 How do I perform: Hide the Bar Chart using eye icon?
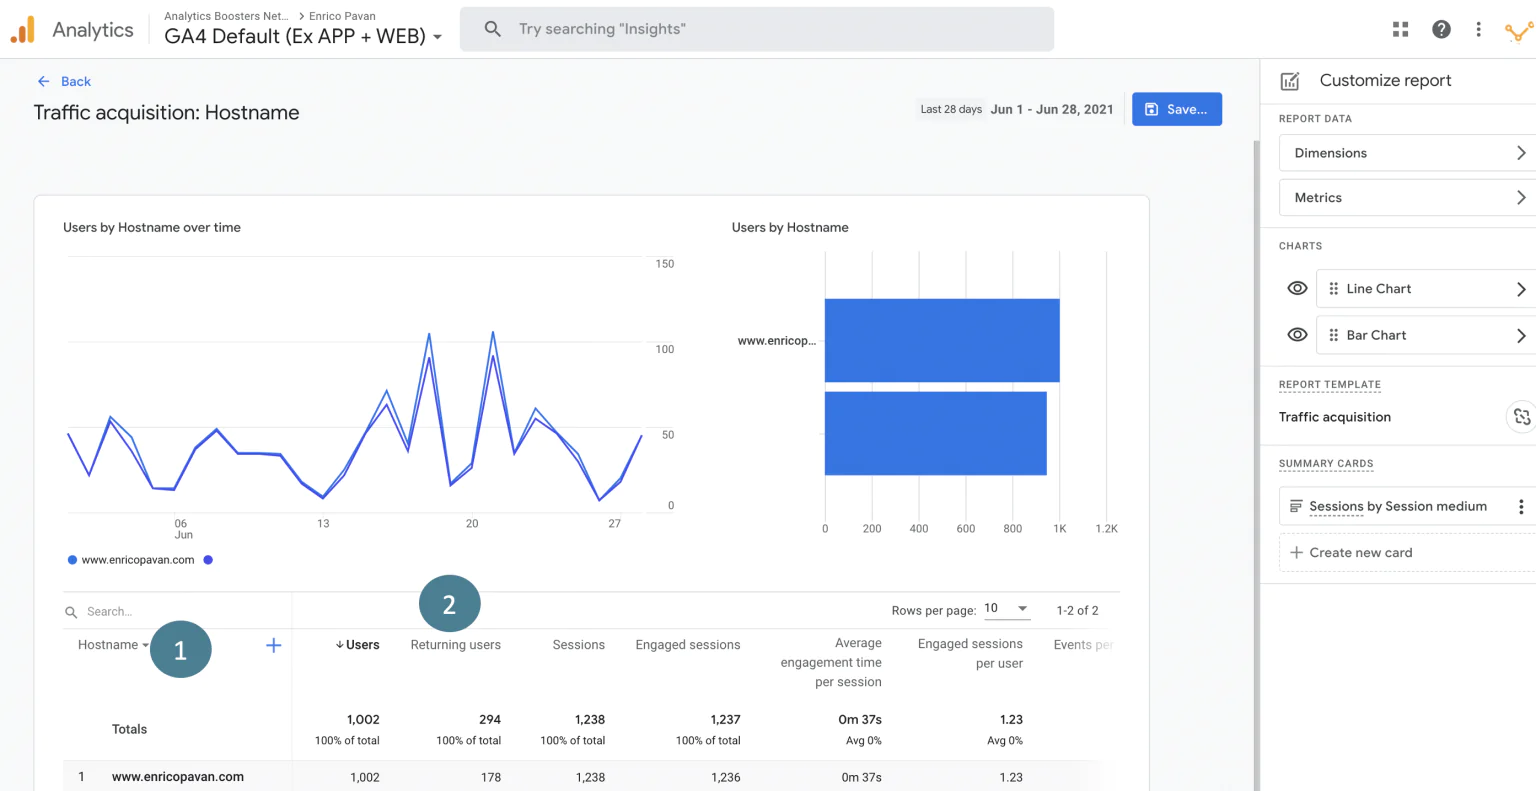(x=1297, y=335)
